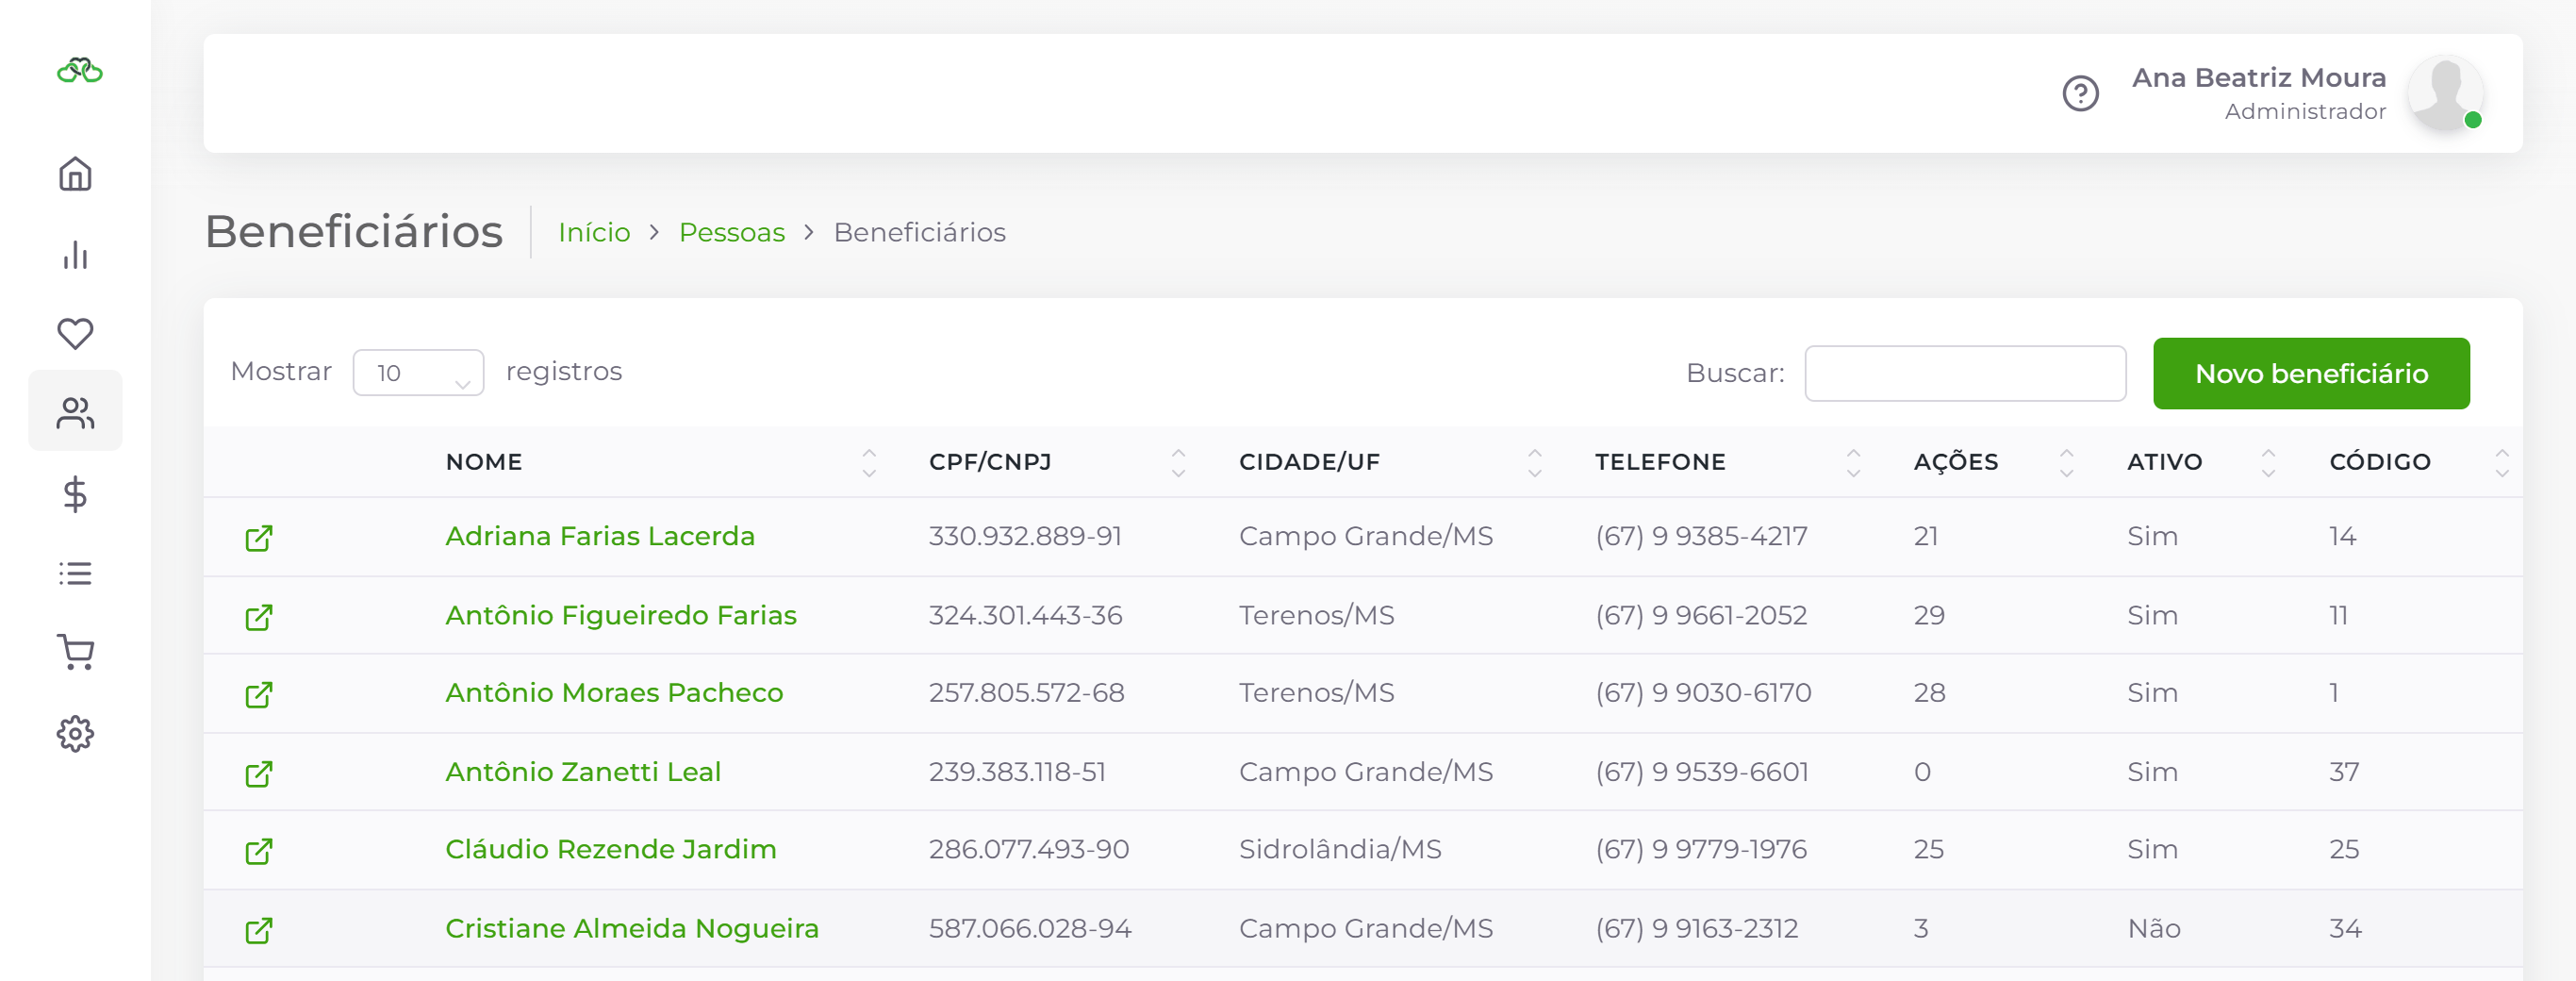
Task: Open the shopping cart icon
Action: [75, 652]
